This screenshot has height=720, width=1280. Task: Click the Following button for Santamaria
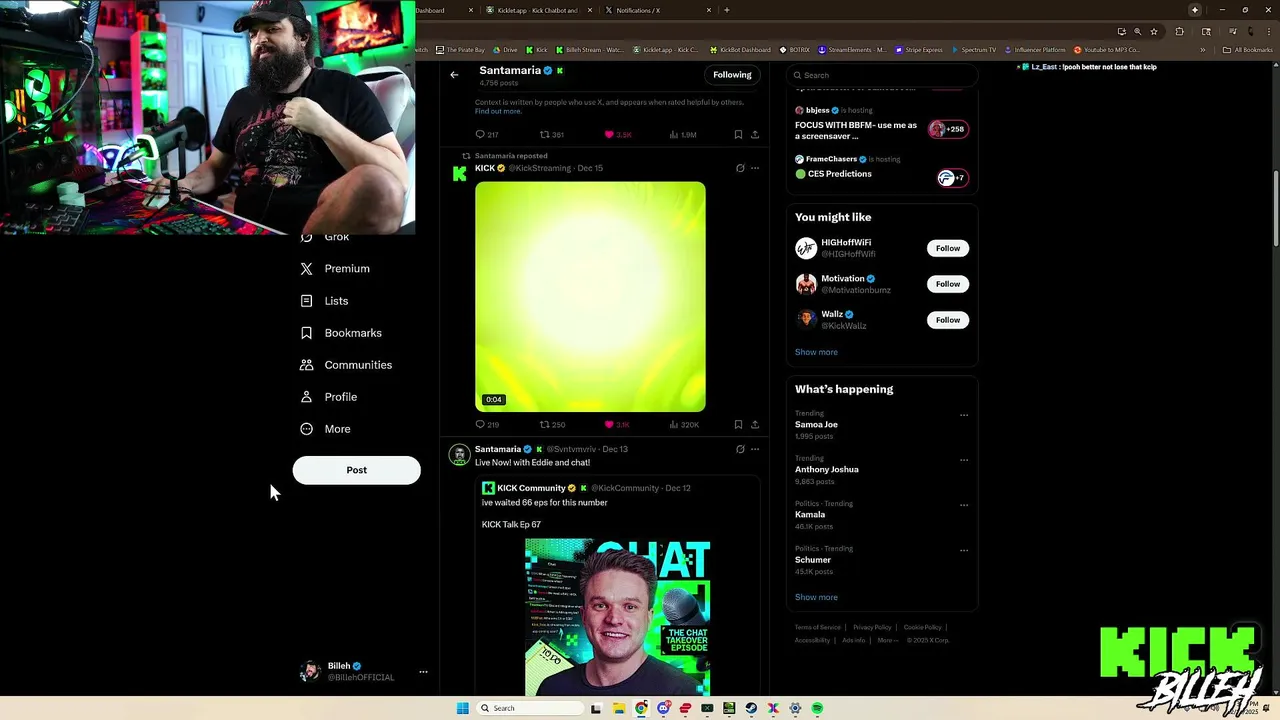coord(732,75)
